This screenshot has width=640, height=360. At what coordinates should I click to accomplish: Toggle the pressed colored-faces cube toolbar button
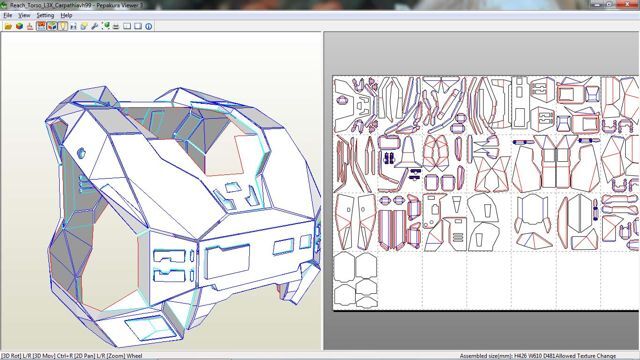click(52, 26)
